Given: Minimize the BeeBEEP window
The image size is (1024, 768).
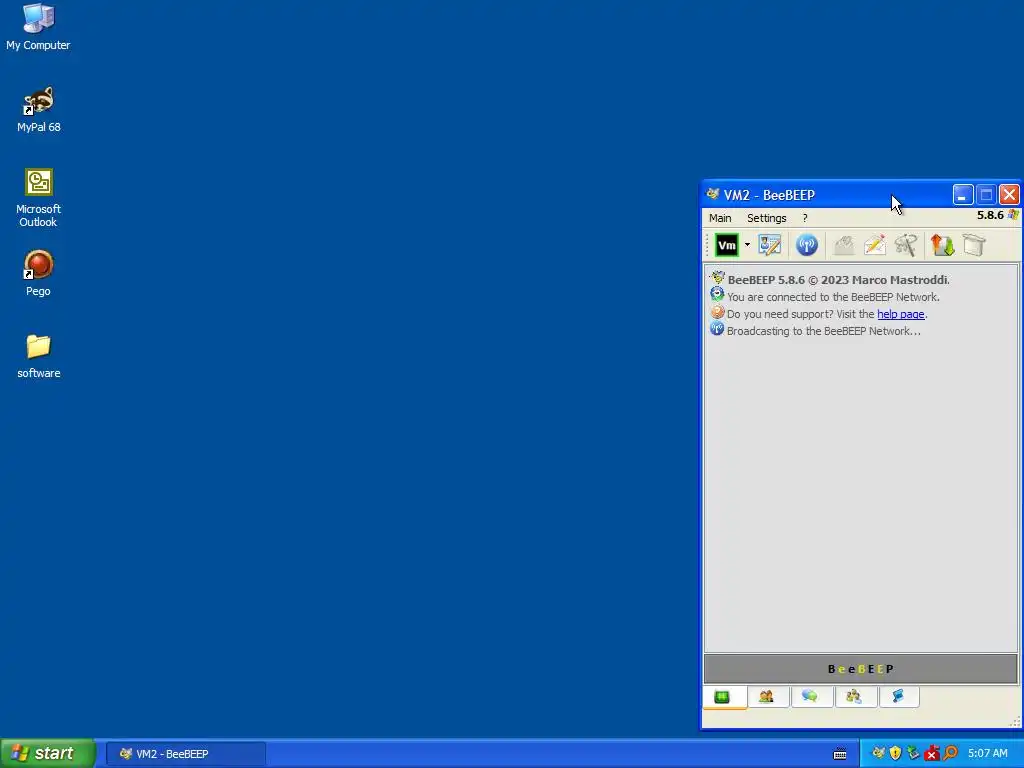Looking at the screenshot, I should coord(963,195).
